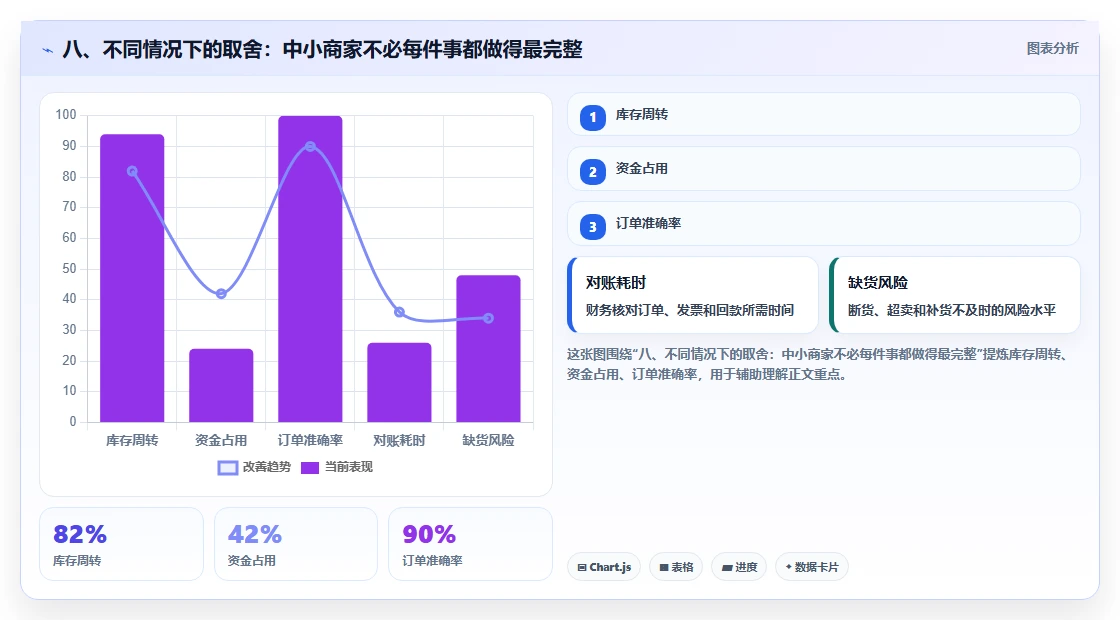Click trend line point on 缺货风险 bar
Viewport: 1120px width, 620px height.
(489, 318)
